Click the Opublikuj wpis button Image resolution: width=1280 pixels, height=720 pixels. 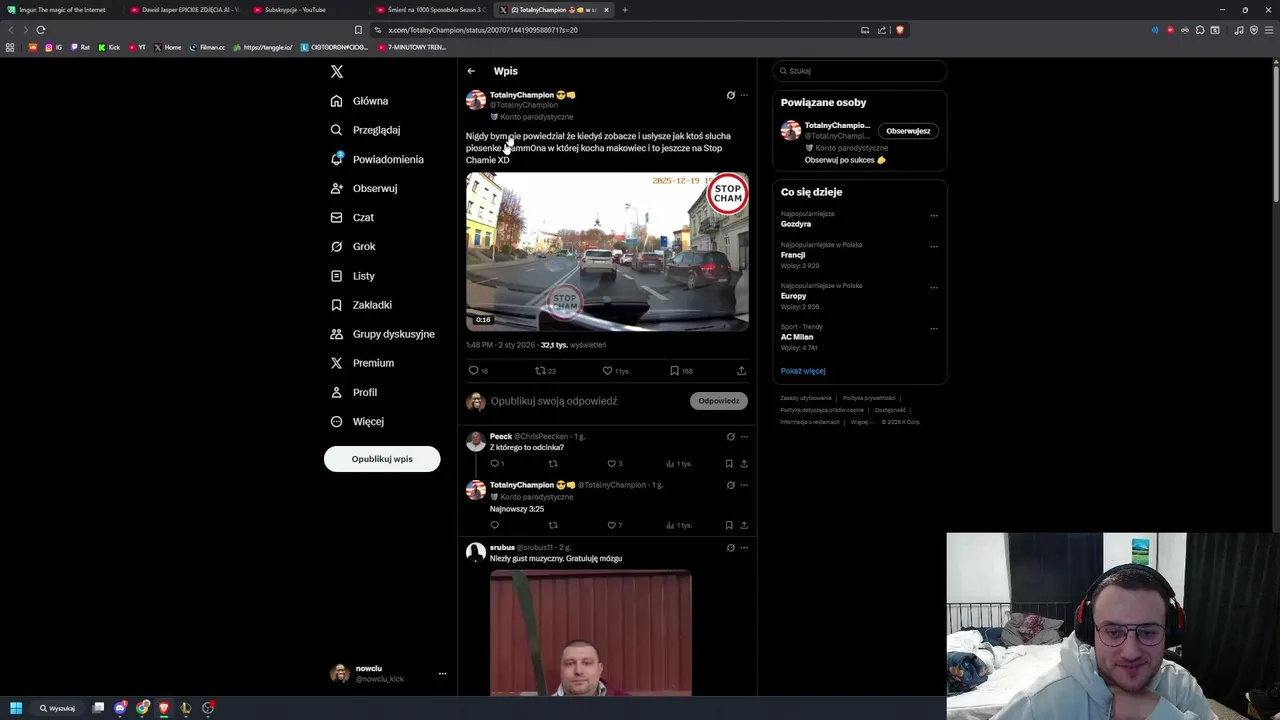[x=382, y=459]
